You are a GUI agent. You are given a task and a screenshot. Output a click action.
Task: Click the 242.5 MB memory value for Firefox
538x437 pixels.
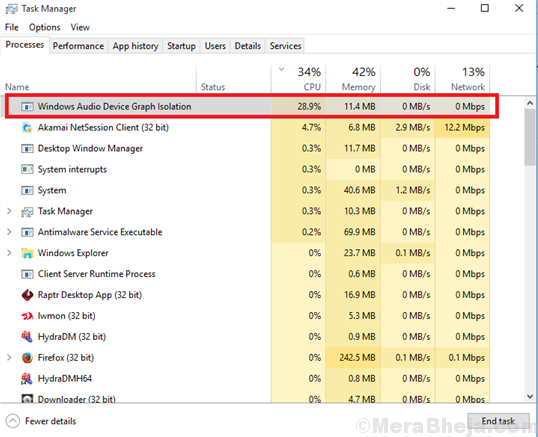[x=357, y=358]
